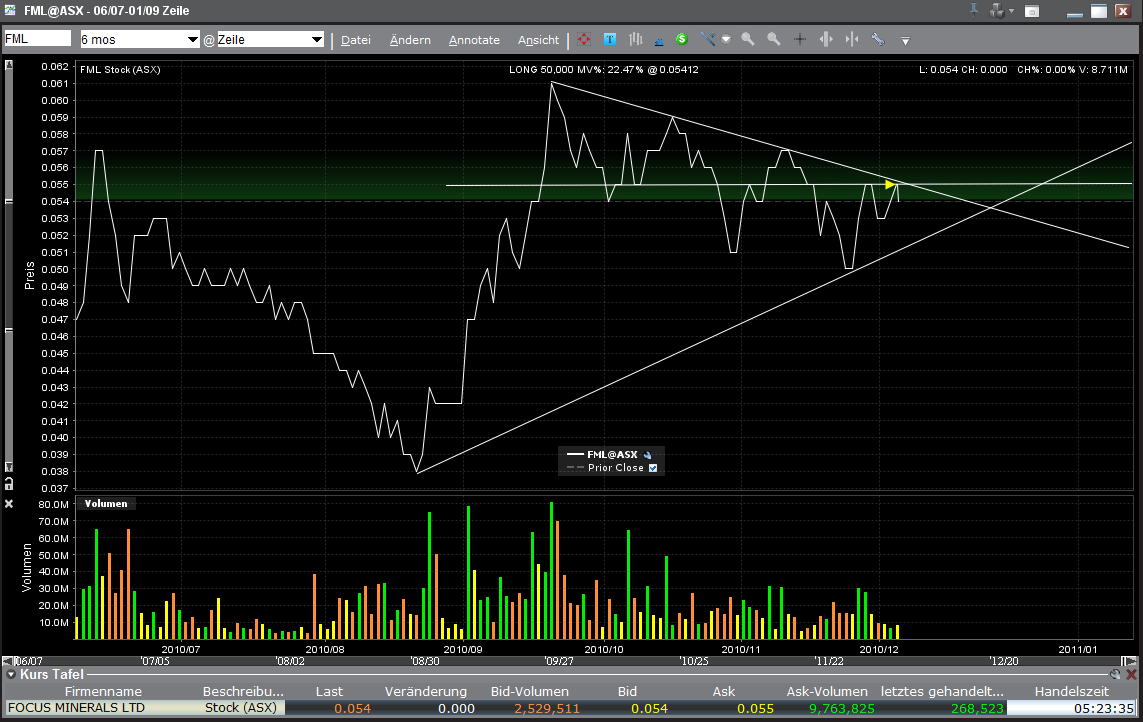Click the Kurs Tafel settings icon
1143x722 pixels.
pyautogui.click(x=1115, y=675)
